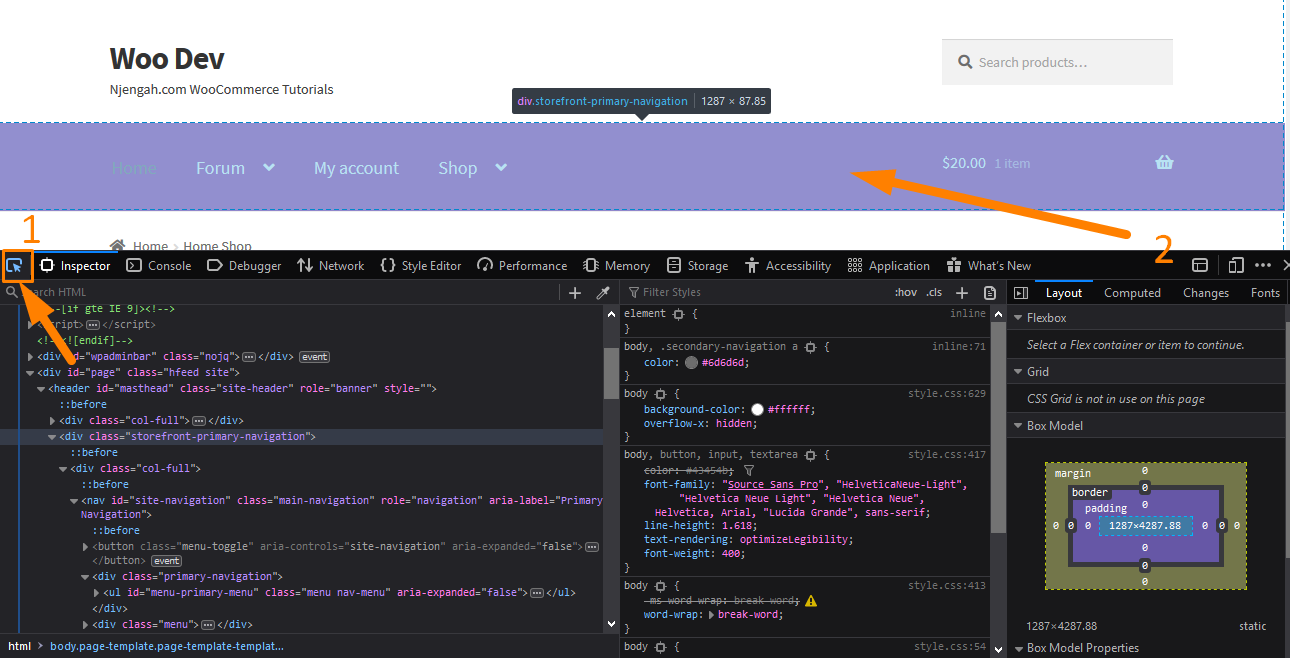1290x658 pixels.
Task: Switch to the Debugger tab
Action: [x=244, y=266]
